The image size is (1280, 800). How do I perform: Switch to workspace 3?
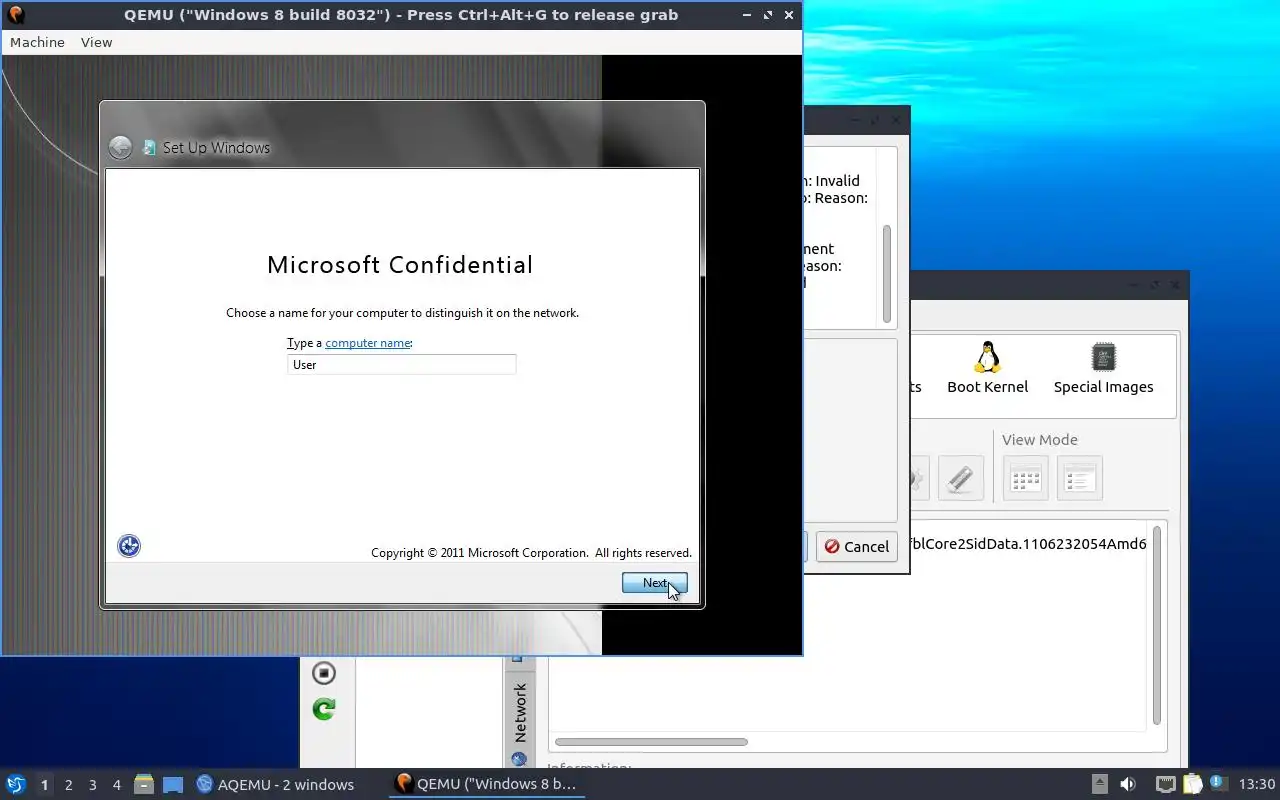point(92,784)
